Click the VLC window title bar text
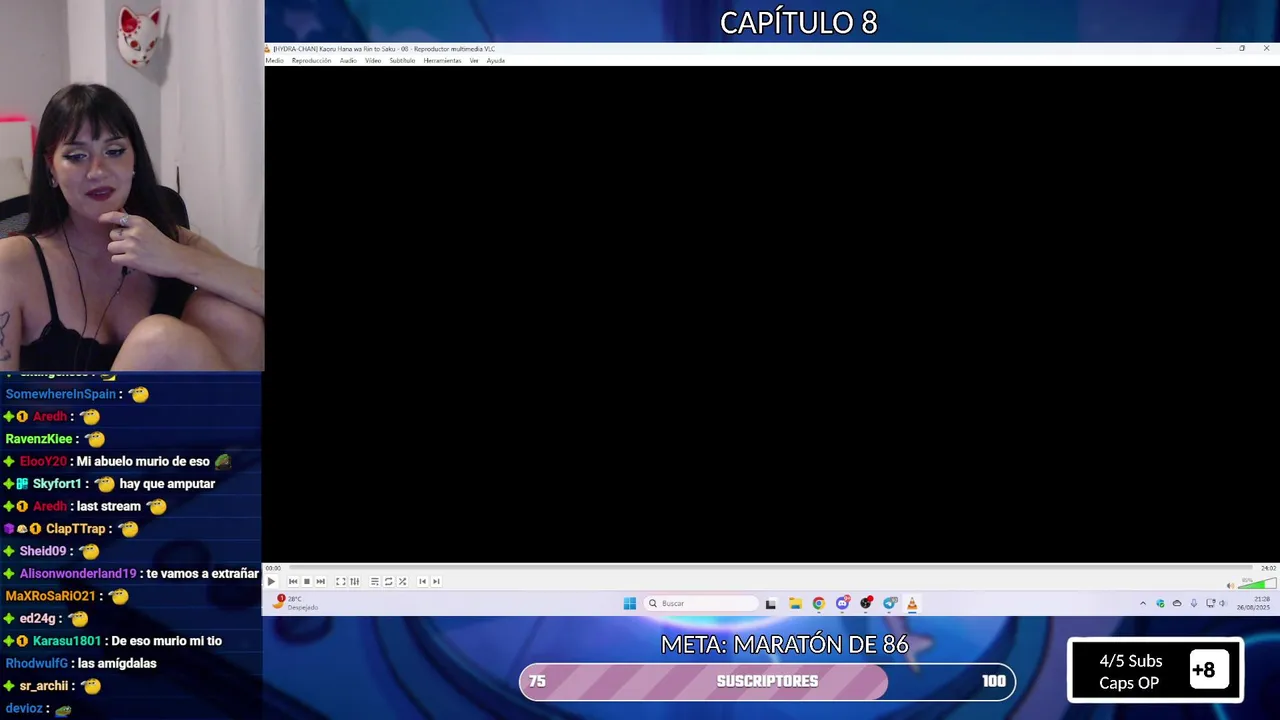The image size is (1280, 720). [384, 49]
